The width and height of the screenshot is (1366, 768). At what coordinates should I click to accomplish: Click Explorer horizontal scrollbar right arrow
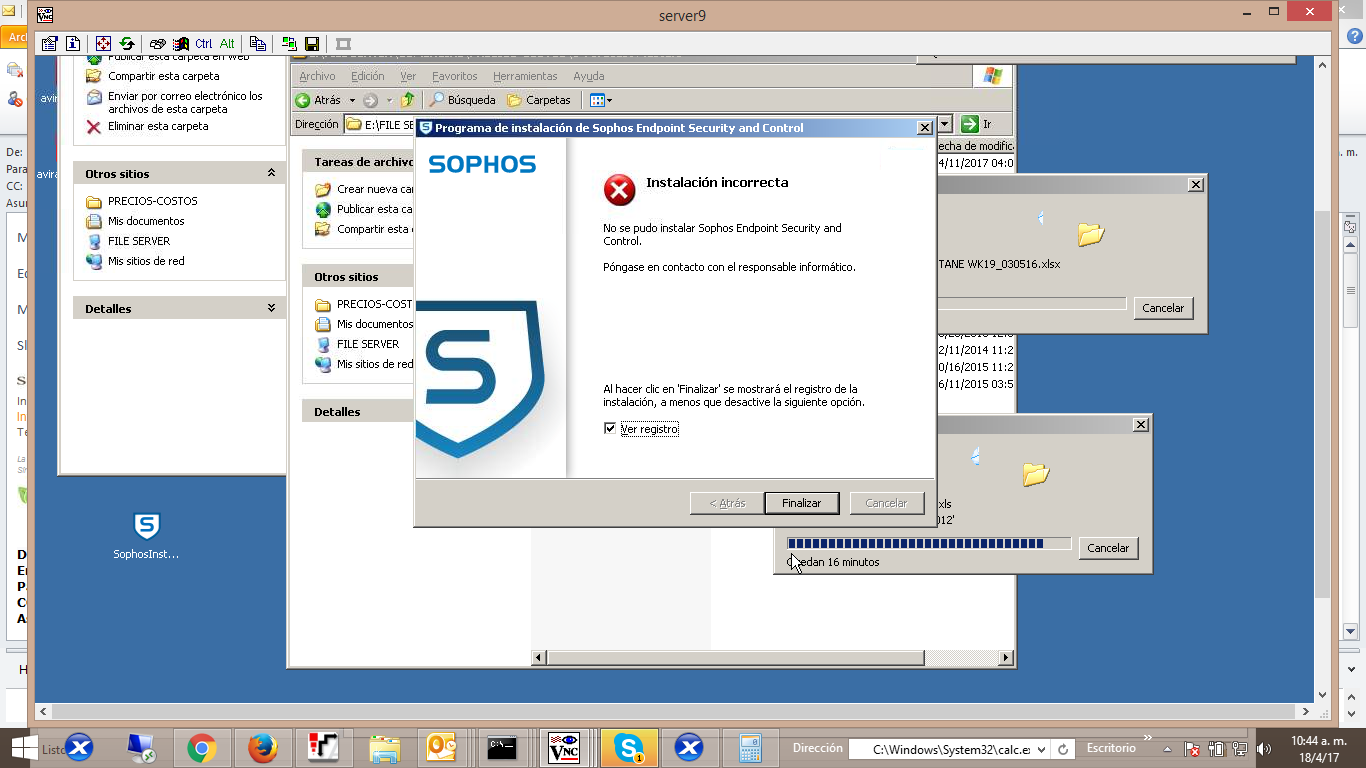pyautogui.click(x=1007, y=658)
